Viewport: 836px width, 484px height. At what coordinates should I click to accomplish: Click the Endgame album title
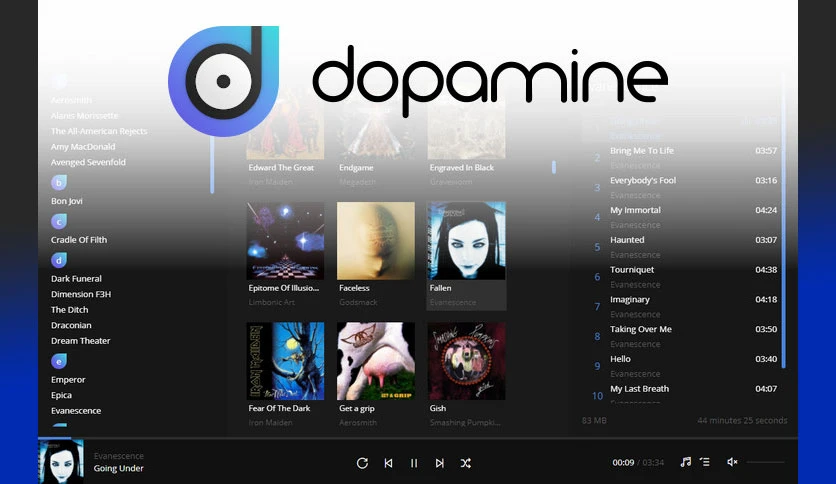(356, 167)
